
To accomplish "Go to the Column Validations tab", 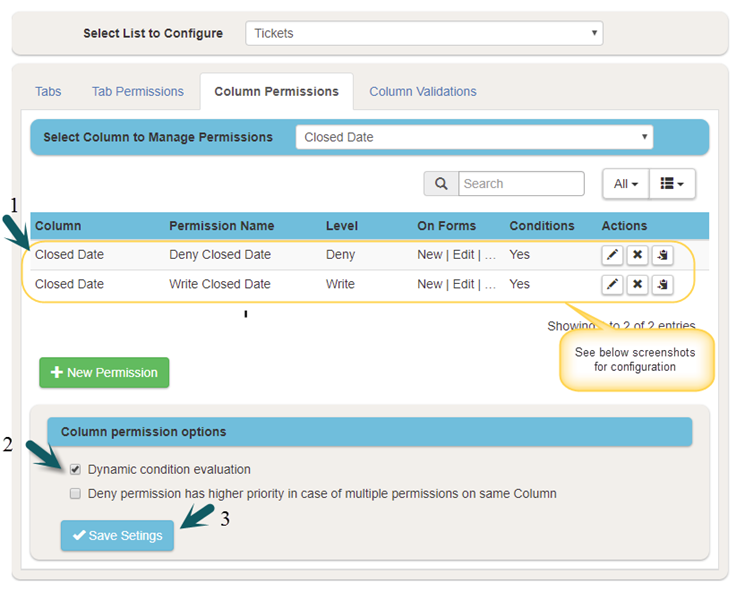I will pos(422,91).
